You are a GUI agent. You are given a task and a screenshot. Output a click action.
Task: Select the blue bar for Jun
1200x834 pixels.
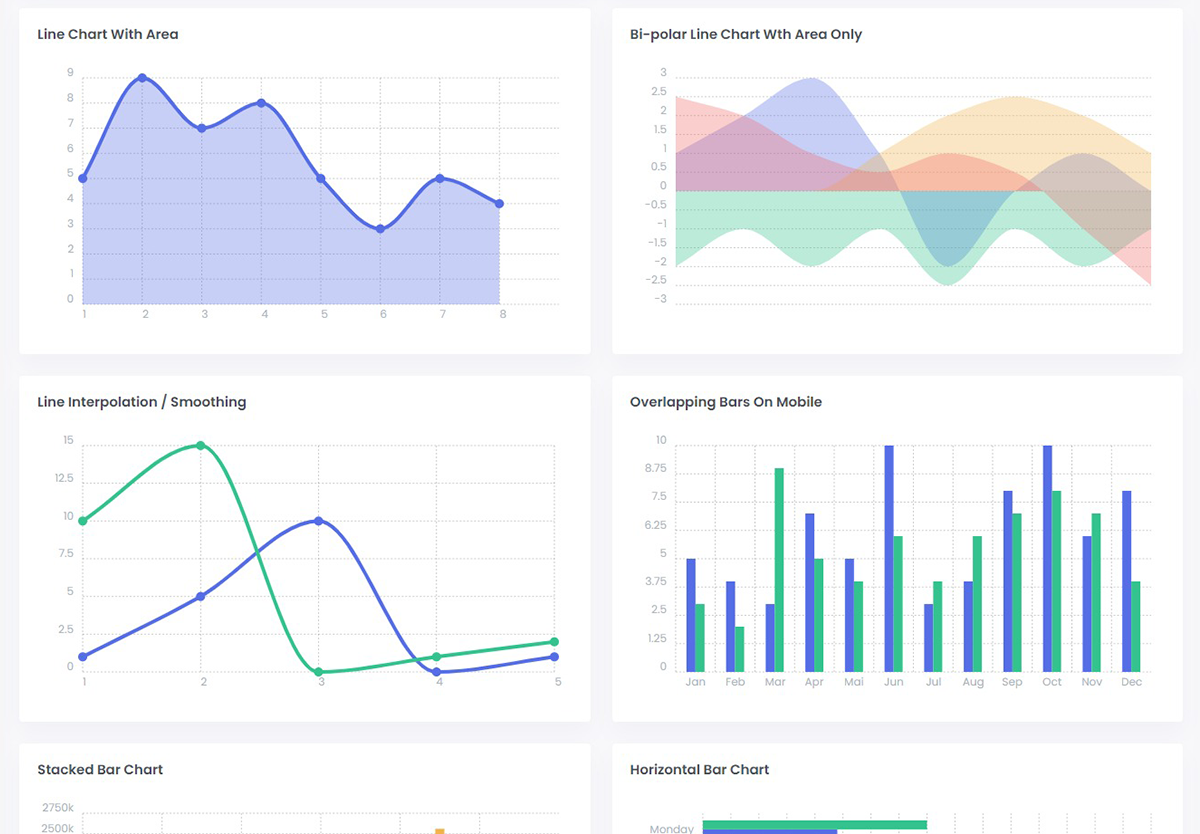coord(889,558)
